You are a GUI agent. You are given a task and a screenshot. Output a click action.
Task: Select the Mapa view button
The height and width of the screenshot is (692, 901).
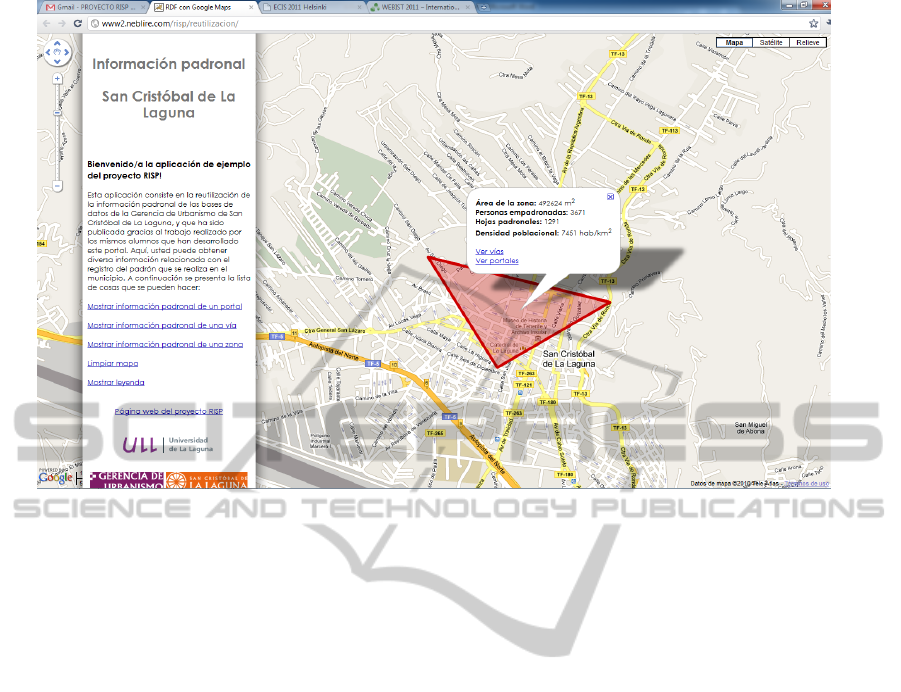pyautogui.click(x=734, y=43)
